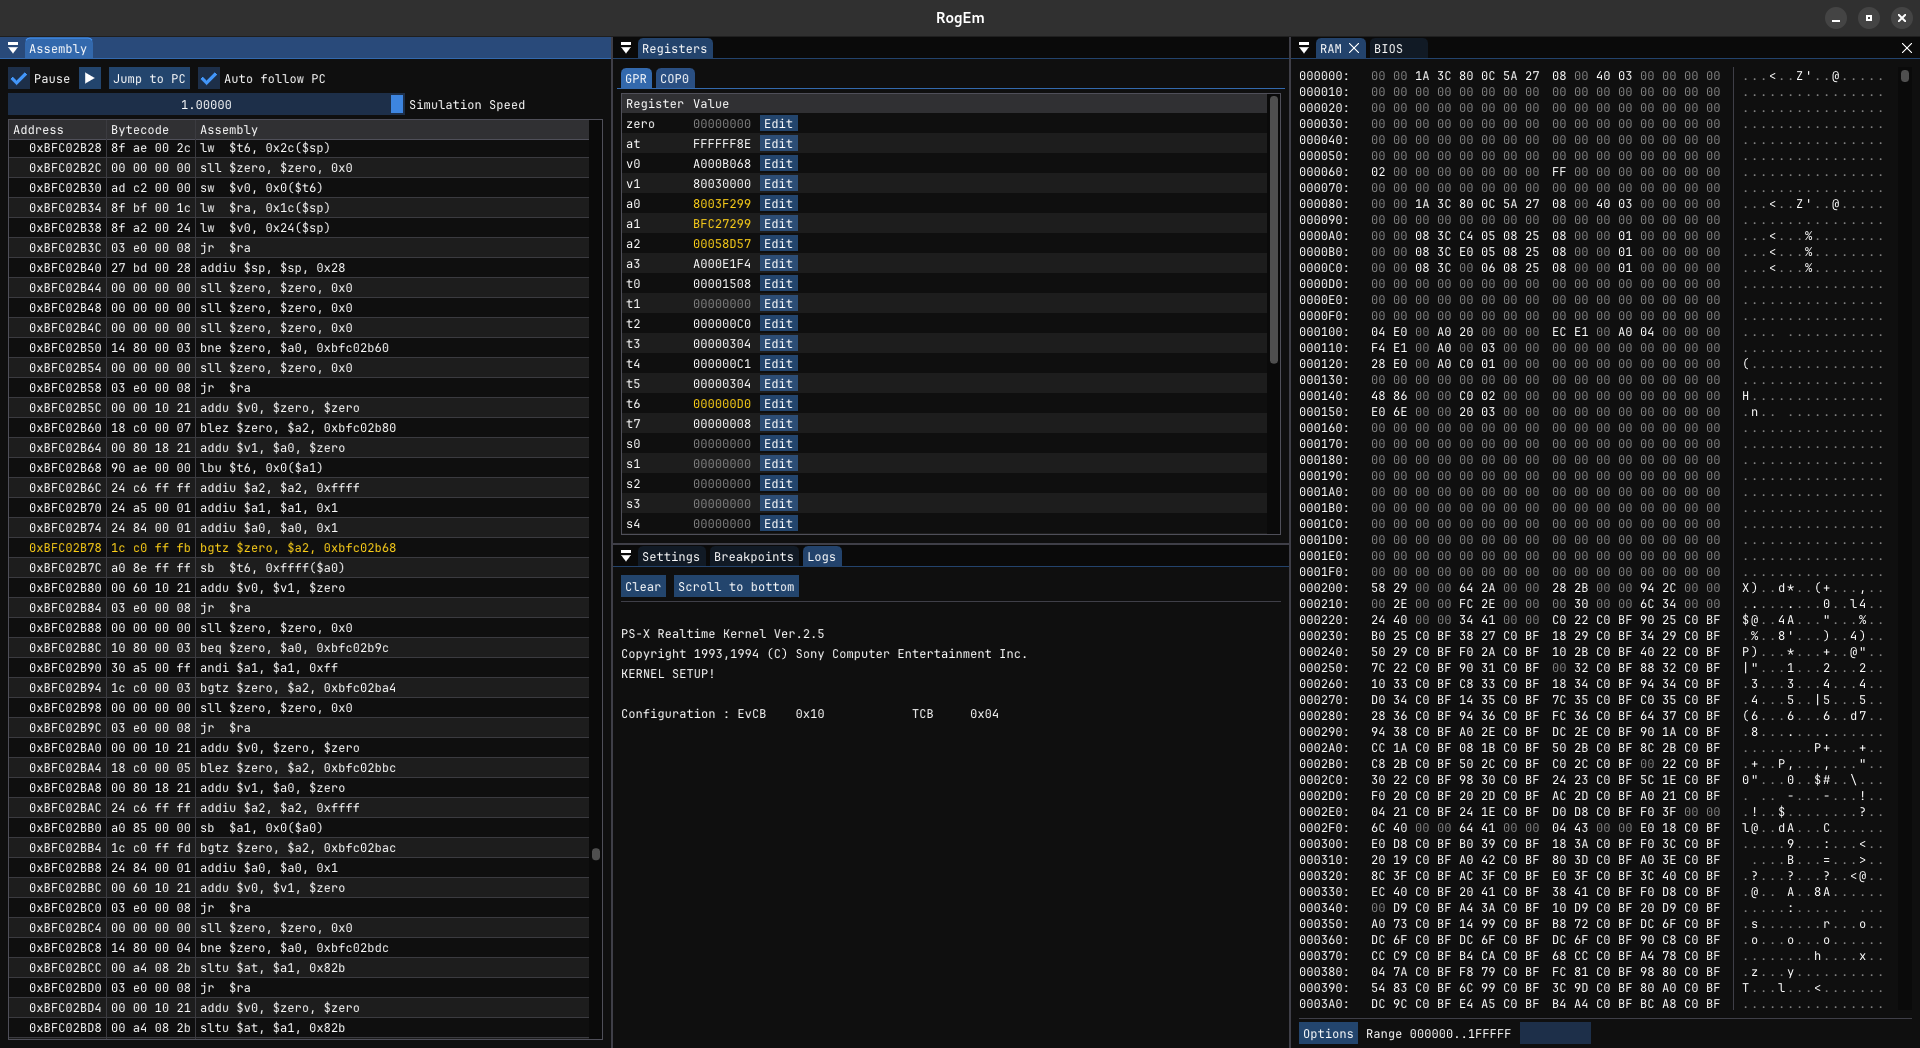Collapse the Registers panel via triangle icon
This screenshot has width=1920, height=1048.
coord(626,48)
